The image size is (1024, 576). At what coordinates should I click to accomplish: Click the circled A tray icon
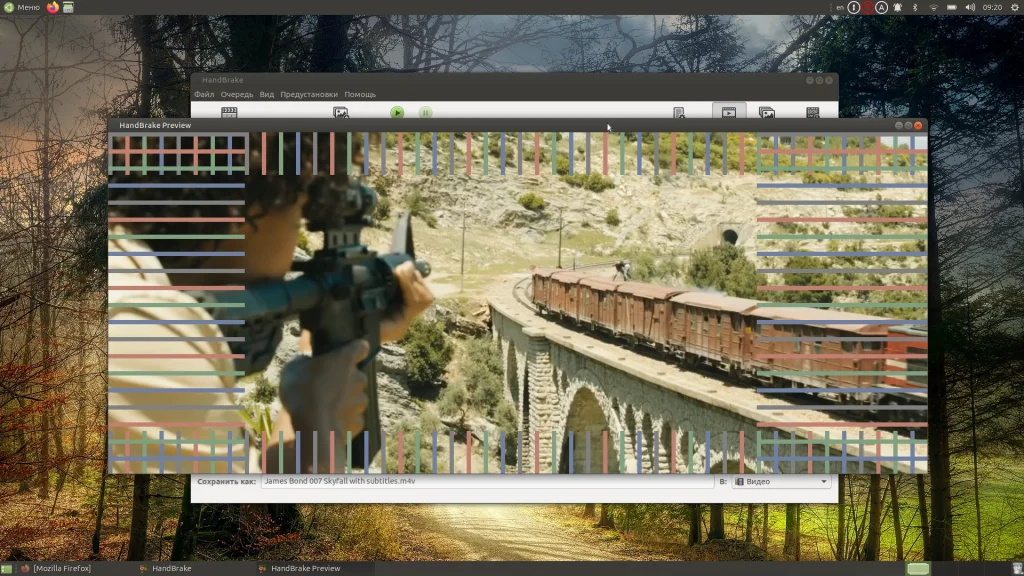(x=882, y=7)
